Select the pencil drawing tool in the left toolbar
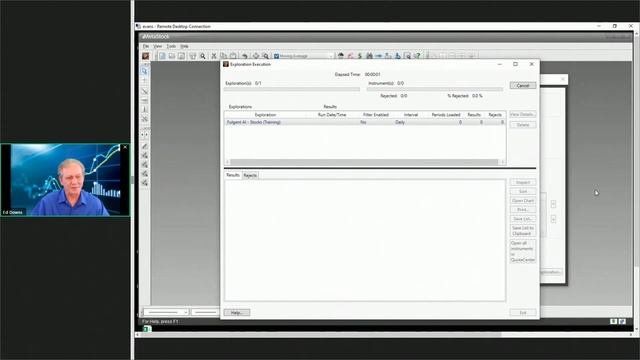Image resolution: width=640 pixels, height=360 pixels. click(x=144, y=146)
